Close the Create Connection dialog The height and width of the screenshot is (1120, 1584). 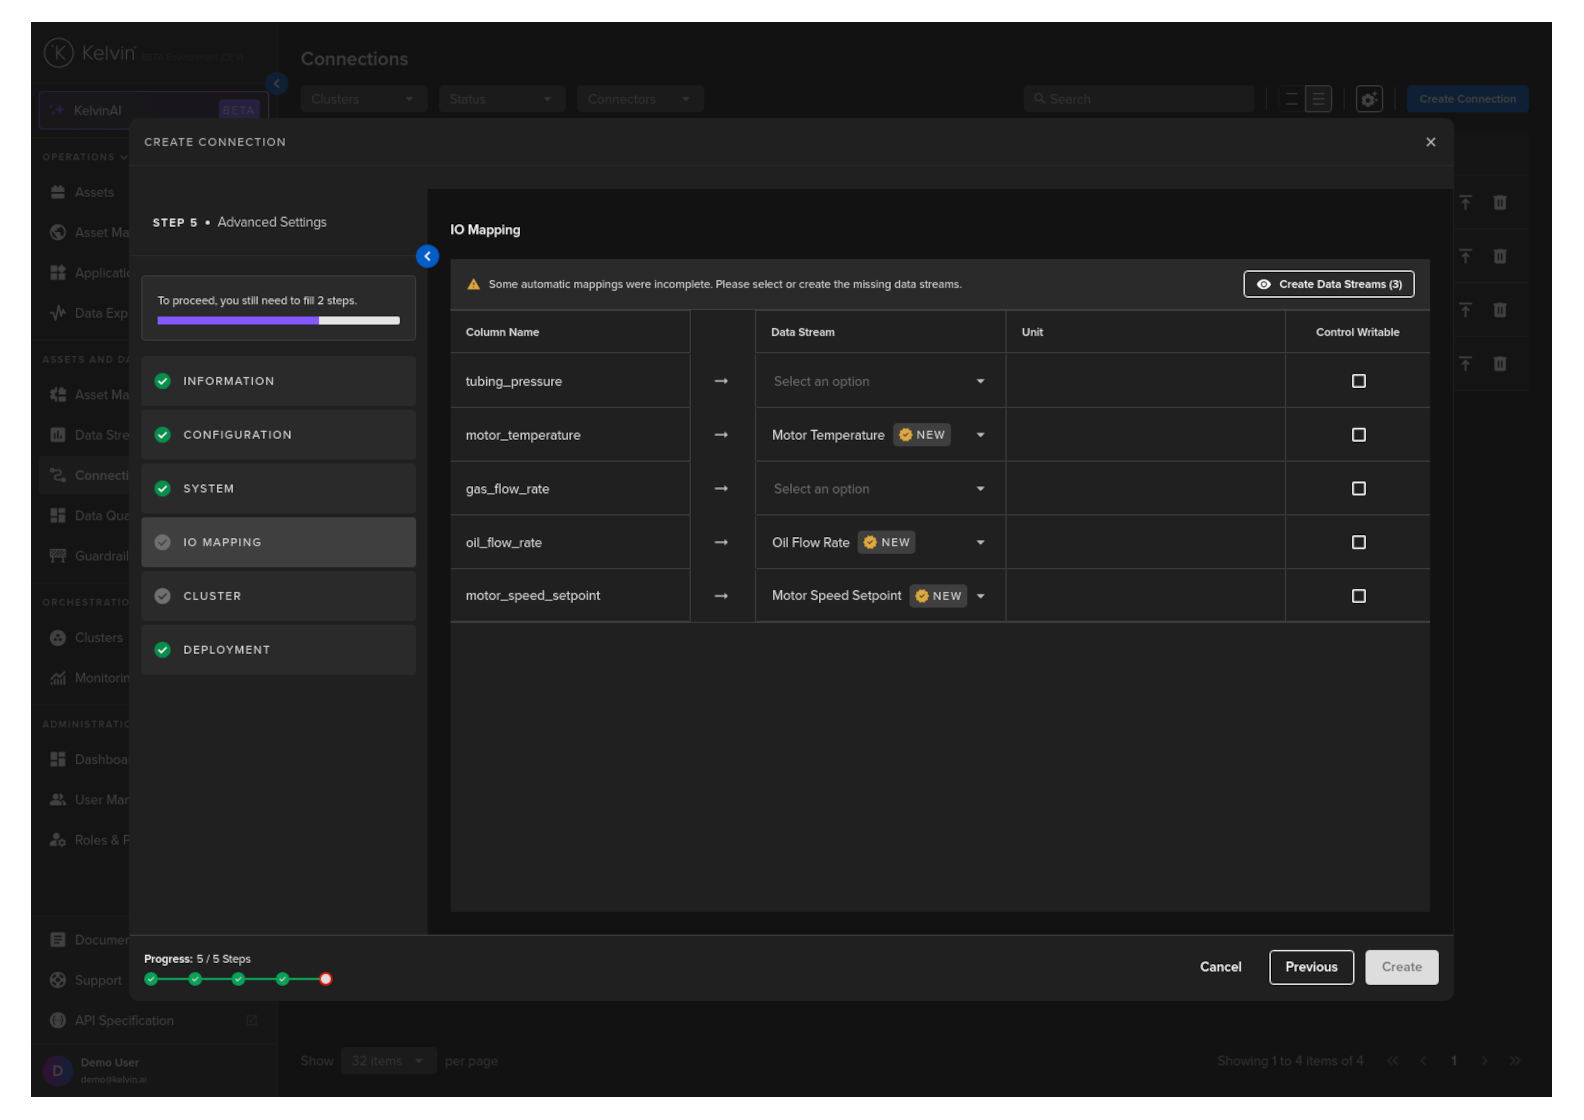pyautogui.click(x=1430, y=142)
